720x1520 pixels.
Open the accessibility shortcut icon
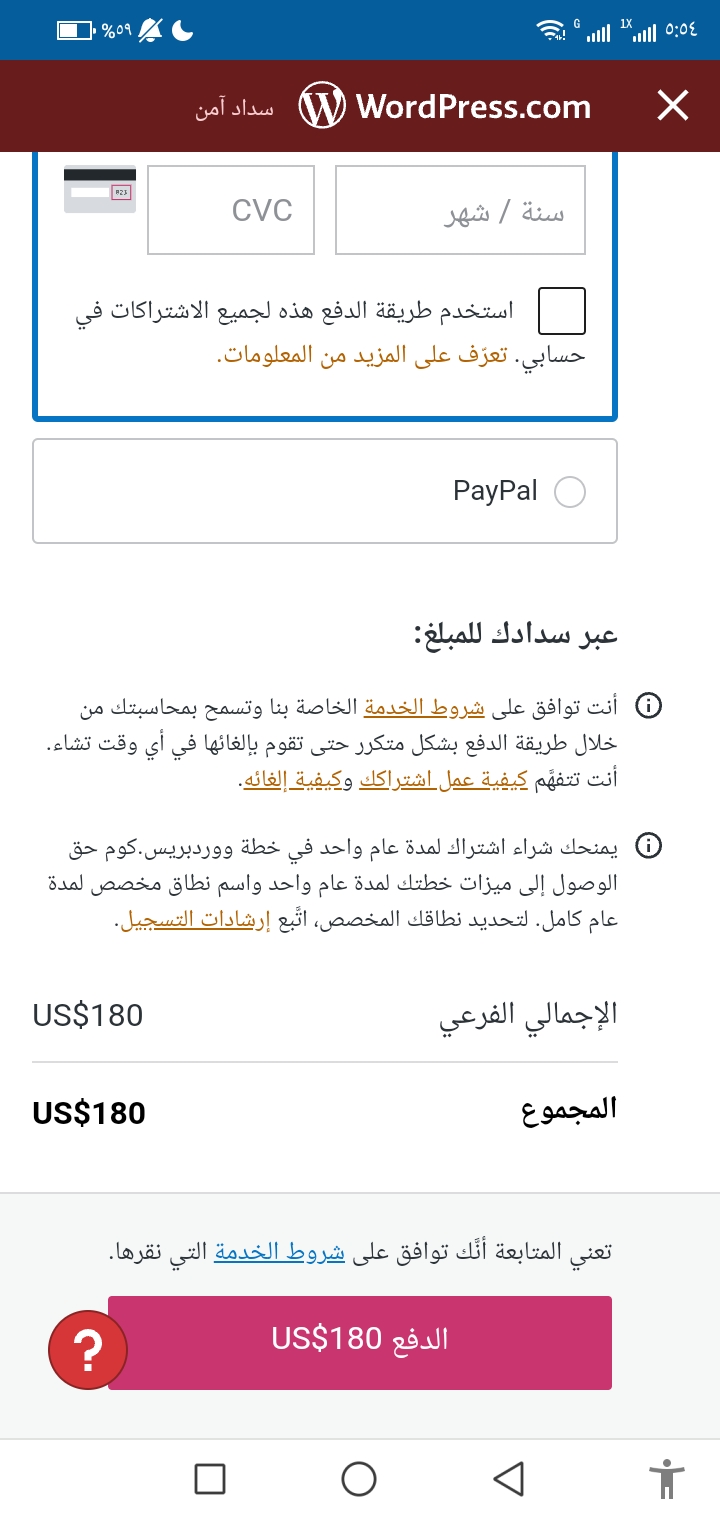[665, 1479]
